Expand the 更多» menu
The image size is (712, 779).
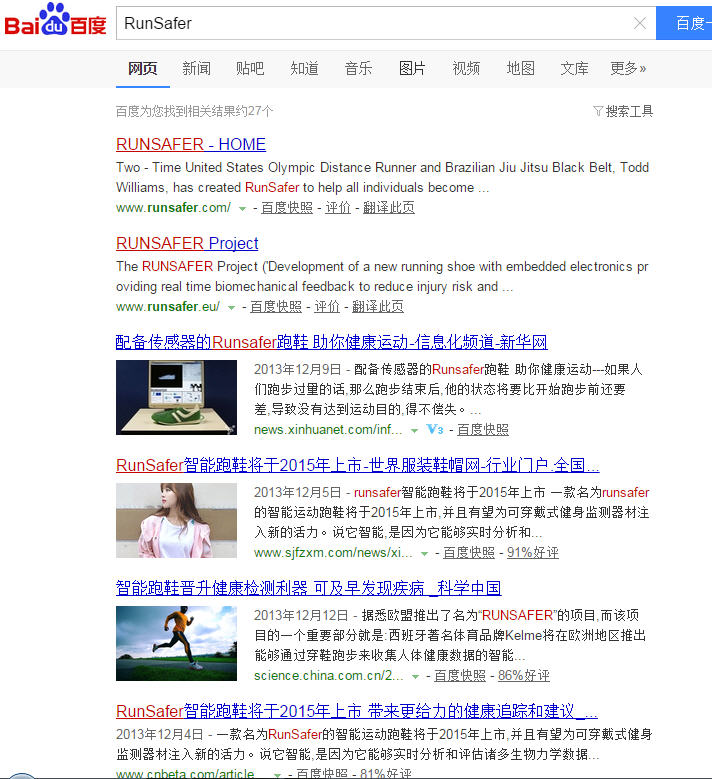tap(628, 69)
